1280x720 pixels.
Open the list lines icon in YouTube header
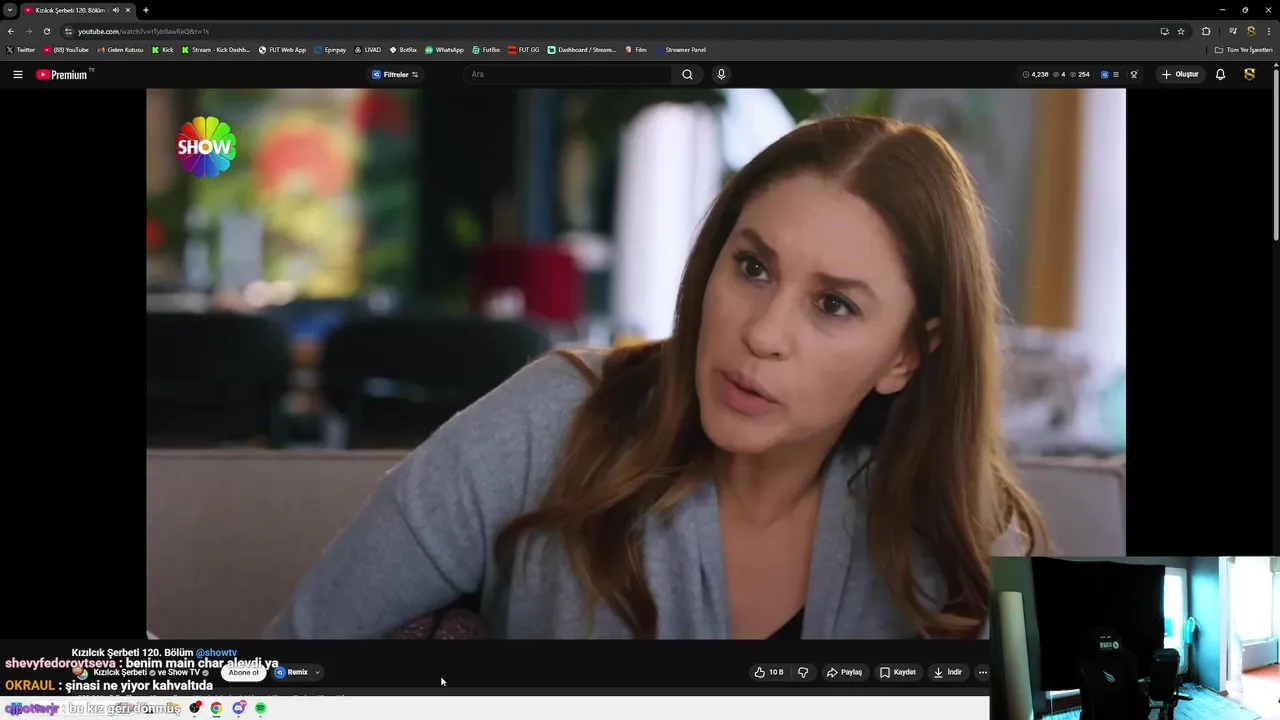(x=1116, y=74)
